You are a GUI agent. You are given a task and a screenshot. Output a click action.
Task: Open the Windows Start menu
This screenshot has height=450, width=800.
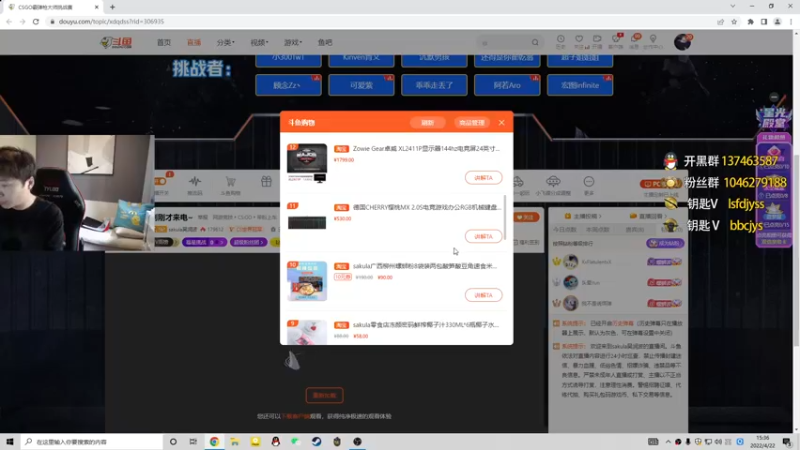click(x=9, y=442)
